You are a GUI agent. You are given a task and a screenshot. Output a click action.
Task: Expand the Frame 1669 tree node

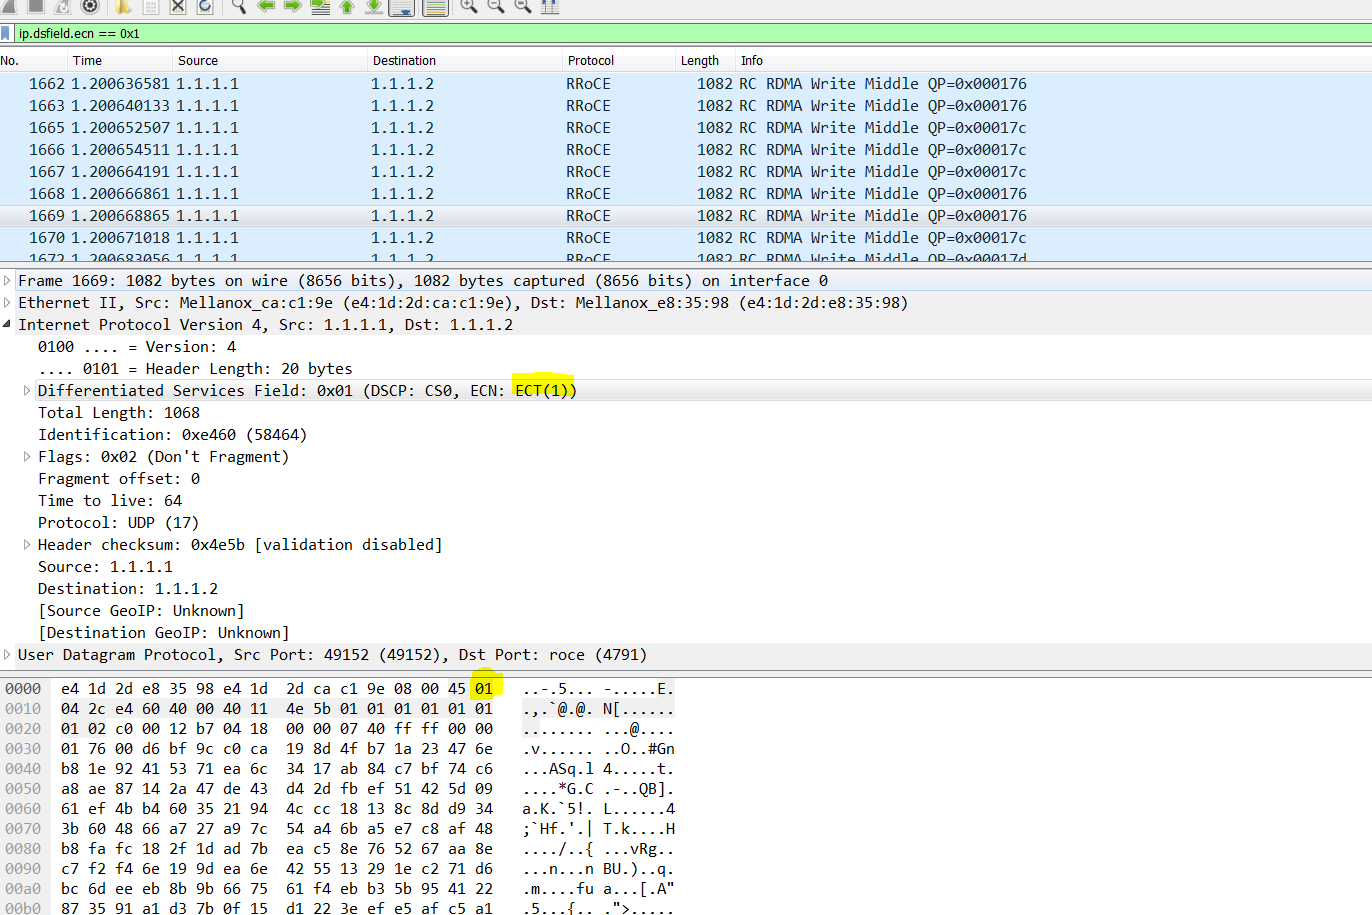(x=8, y=281)
